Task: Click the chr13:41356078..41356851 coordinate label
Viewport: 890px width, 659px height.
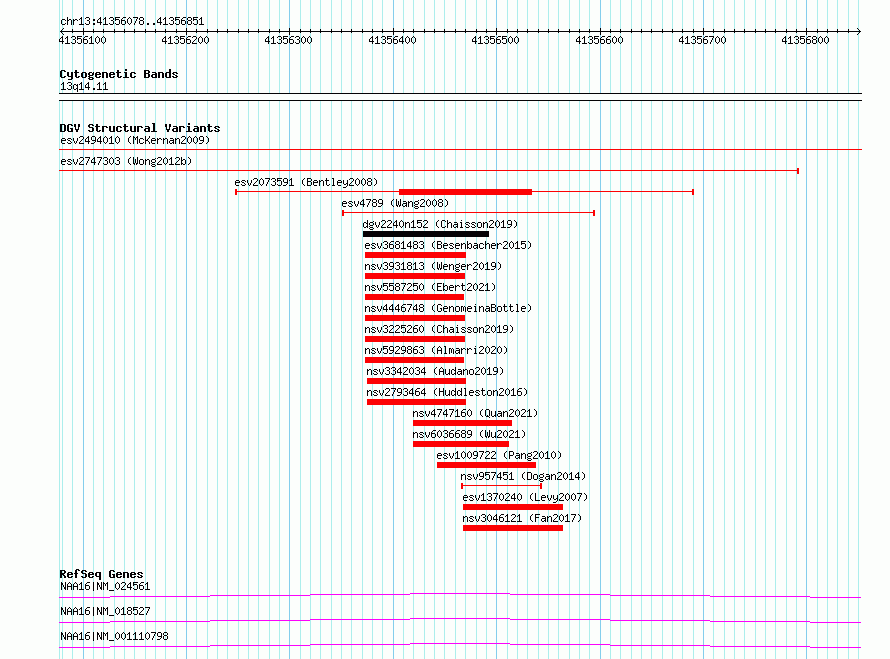Action: pyautogui.click(x=132, y=22)
